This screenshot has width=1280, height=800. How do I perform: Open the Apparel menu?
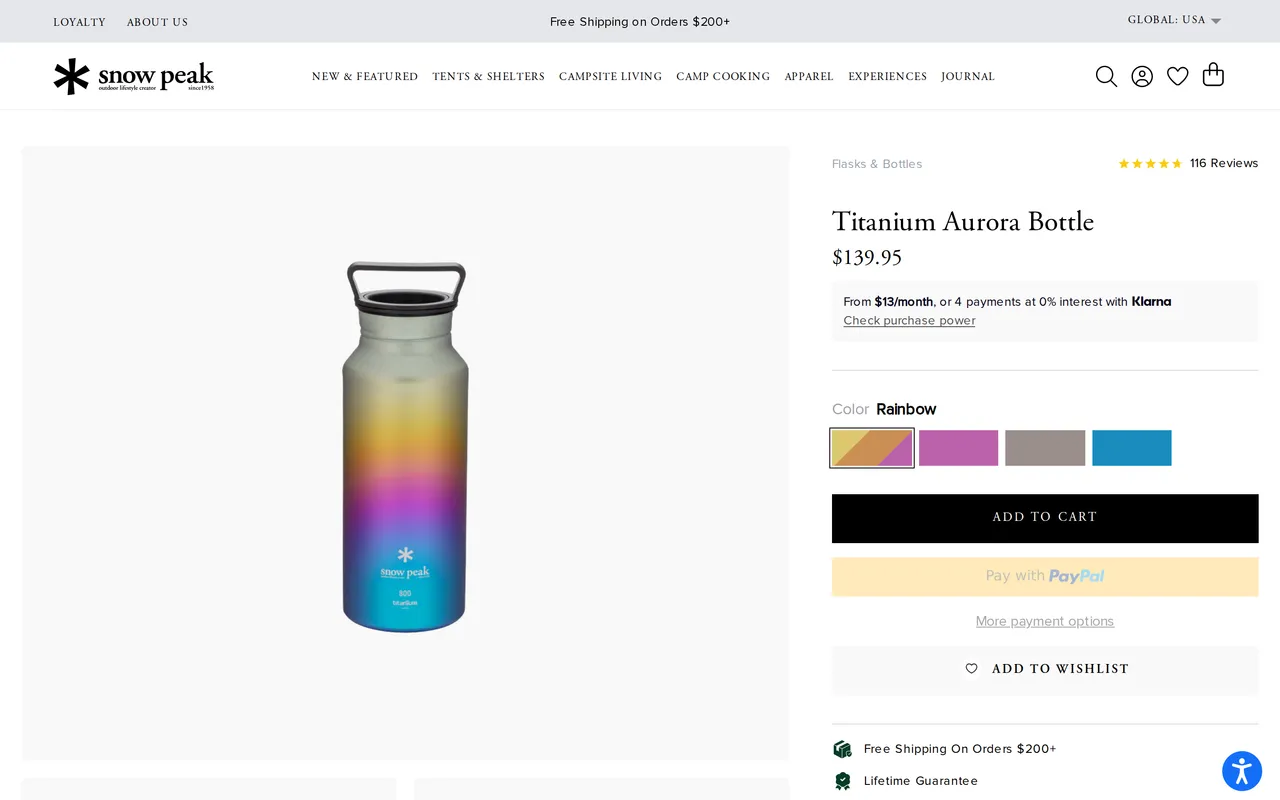[809, 76]
